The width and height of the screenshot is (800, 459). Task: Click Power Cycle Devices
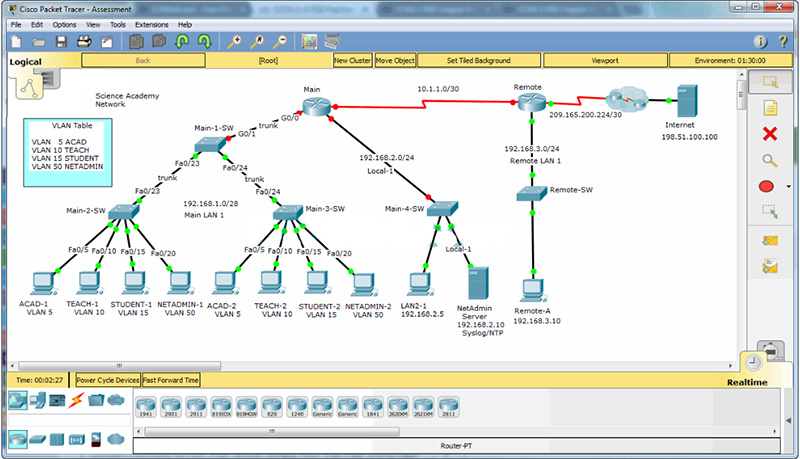point(108,380)
